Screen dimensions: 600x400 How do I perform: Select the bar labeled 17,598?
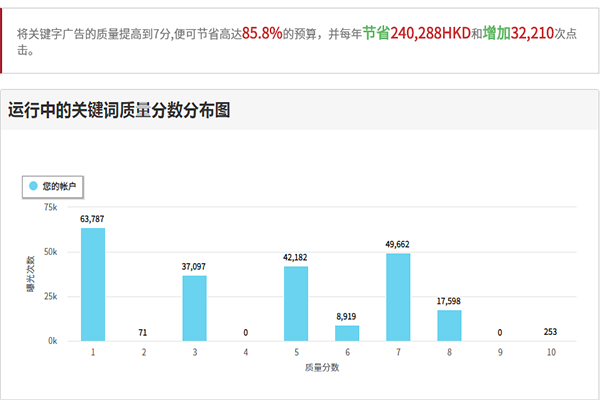tap(449, 325)
